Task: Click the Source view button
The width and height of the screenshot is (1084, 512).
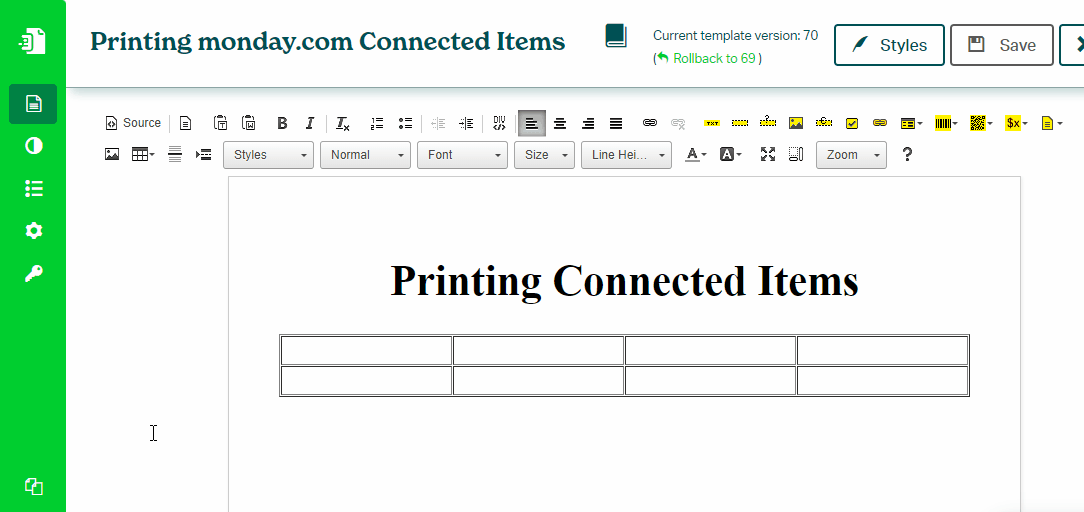Action: click(133, 124)
